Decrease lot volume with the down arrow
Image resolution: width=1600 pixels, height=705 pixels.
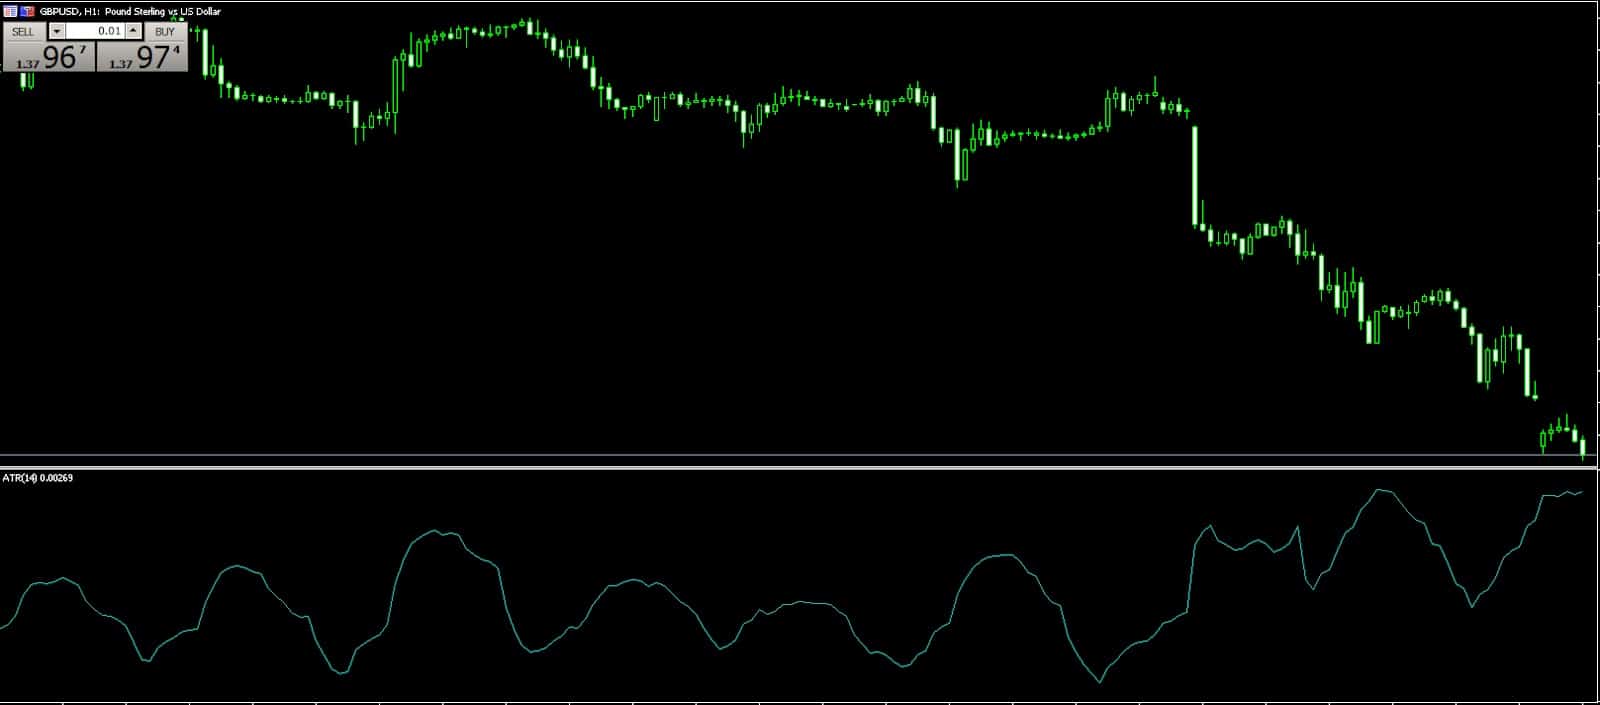57,32
